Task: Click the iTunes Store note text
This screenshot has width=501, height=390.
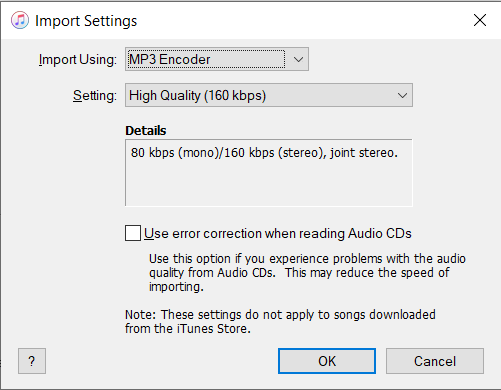Action: tap(280, 321)
